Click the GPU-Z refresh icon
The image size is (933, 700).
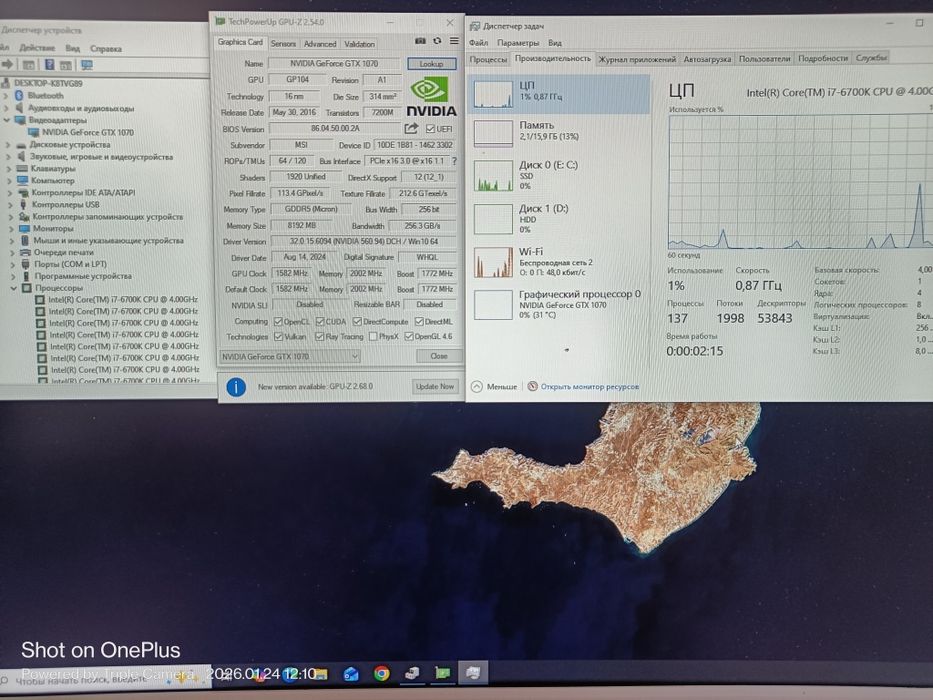[x=437, y=40]
